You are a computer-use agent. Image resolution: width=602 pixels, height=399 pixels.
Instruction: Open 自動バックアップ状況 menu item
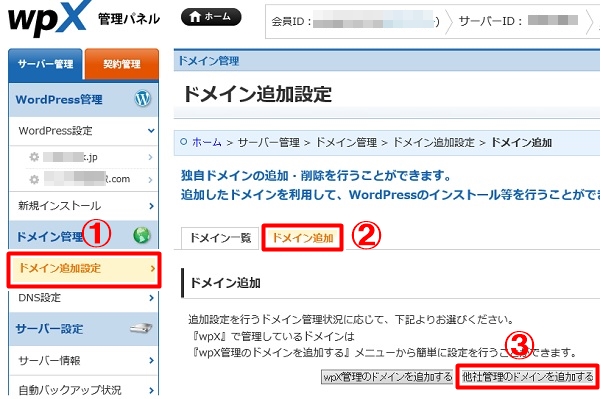click(x=83, y=390)
